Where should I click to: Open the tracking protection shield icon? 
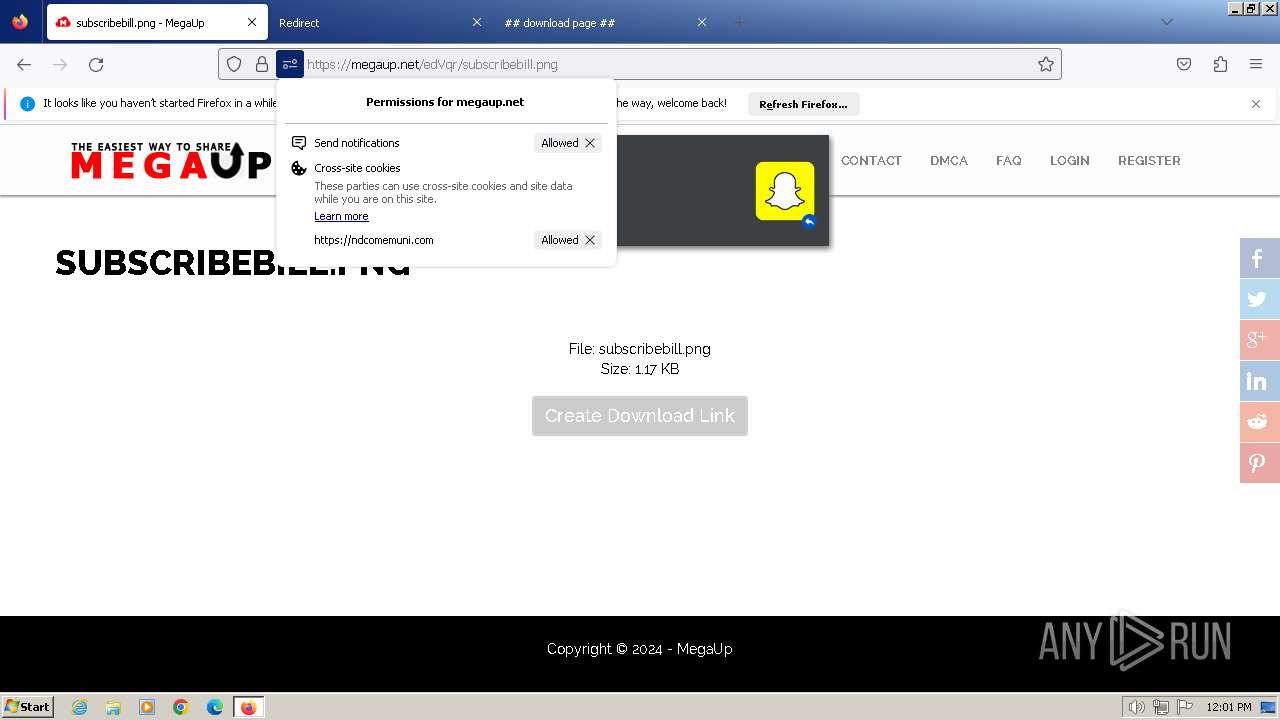234,64
